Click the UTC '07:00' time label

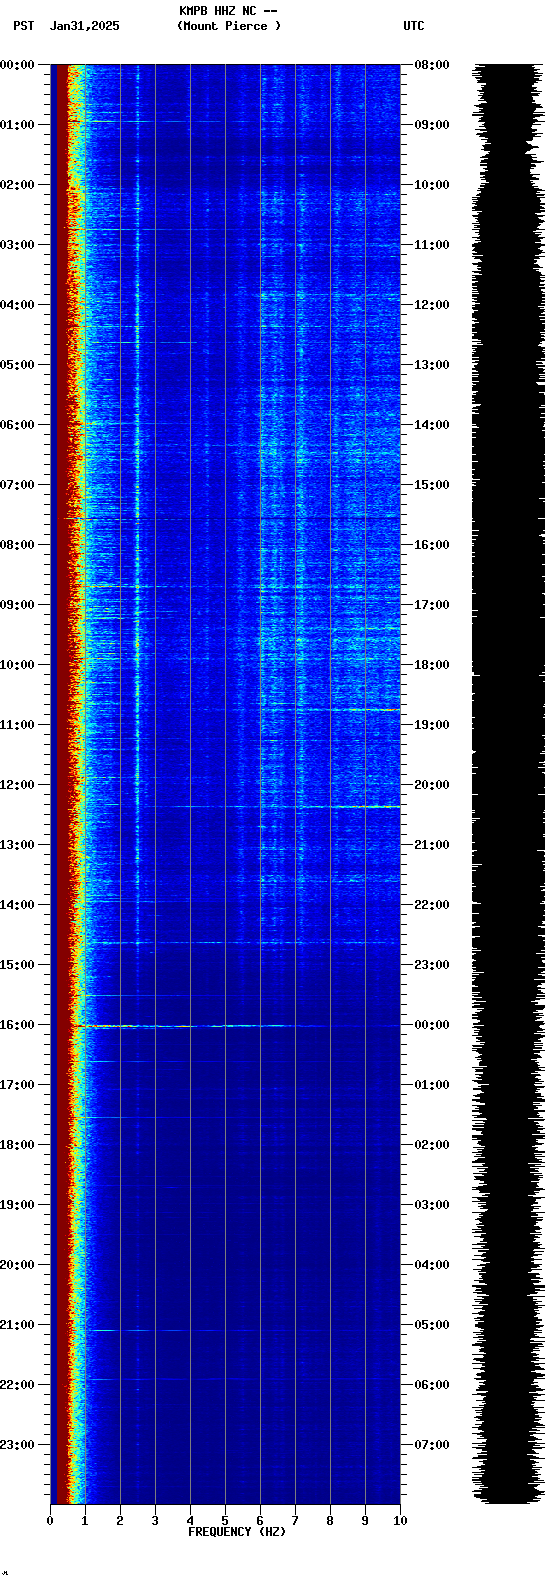(432, 1445)
